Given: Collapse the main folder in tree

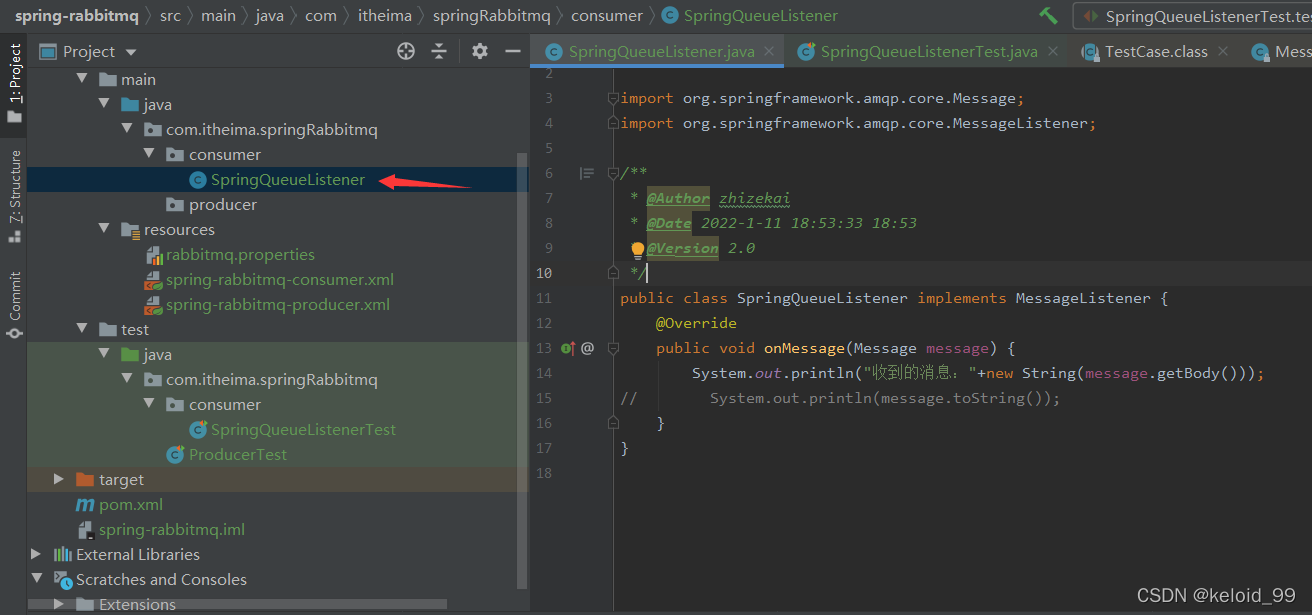Looking at the screenshot, I should 82,80.
